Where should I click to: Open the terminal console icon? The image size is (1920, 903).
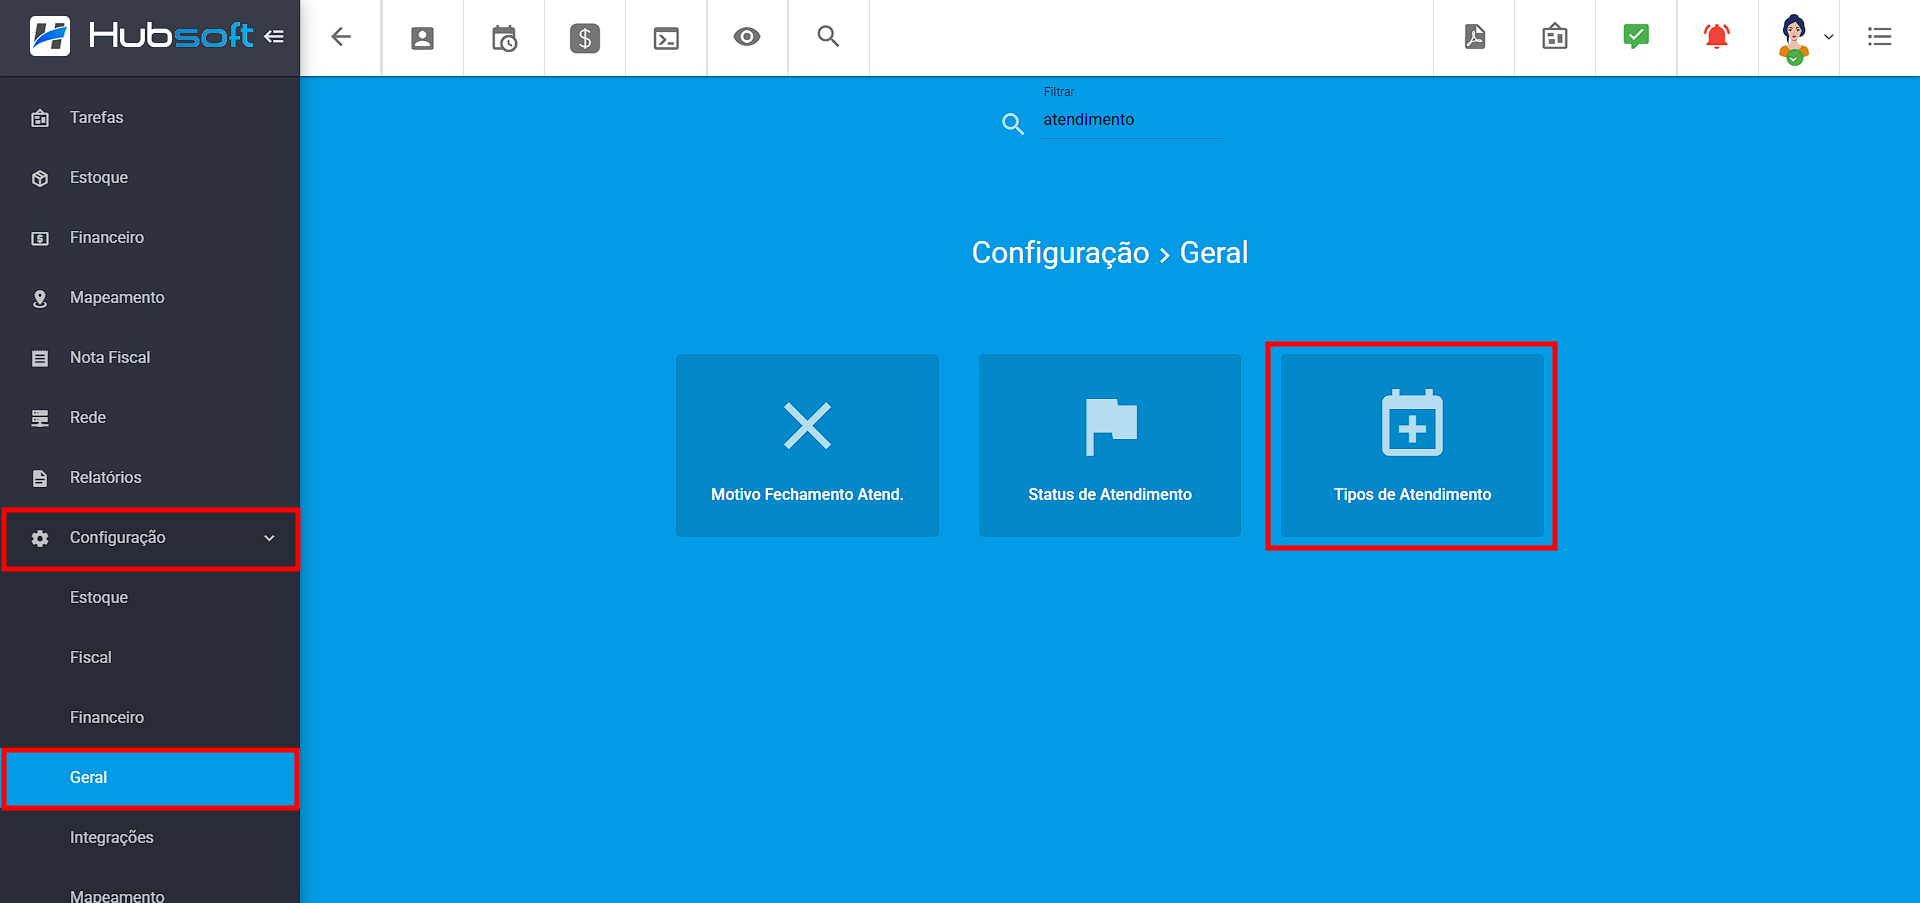tap(666, 38)
